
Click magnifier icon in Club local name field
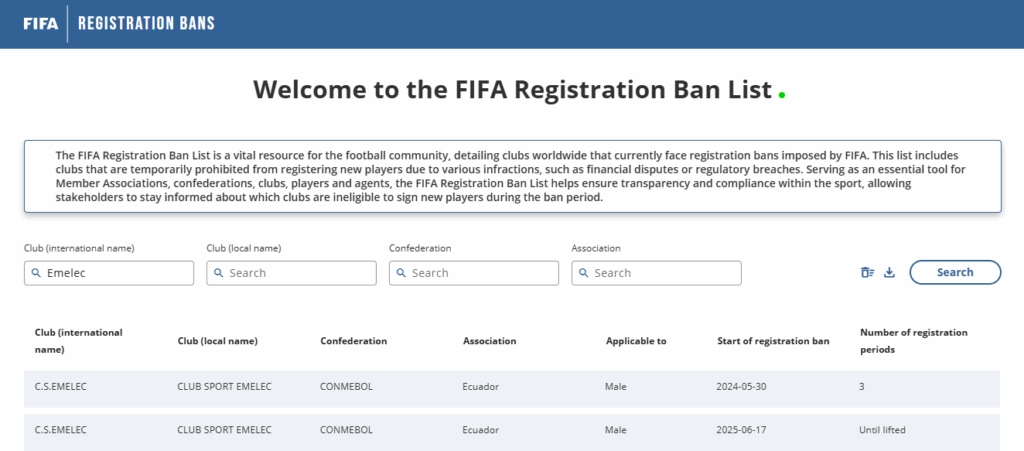(219, 273)
